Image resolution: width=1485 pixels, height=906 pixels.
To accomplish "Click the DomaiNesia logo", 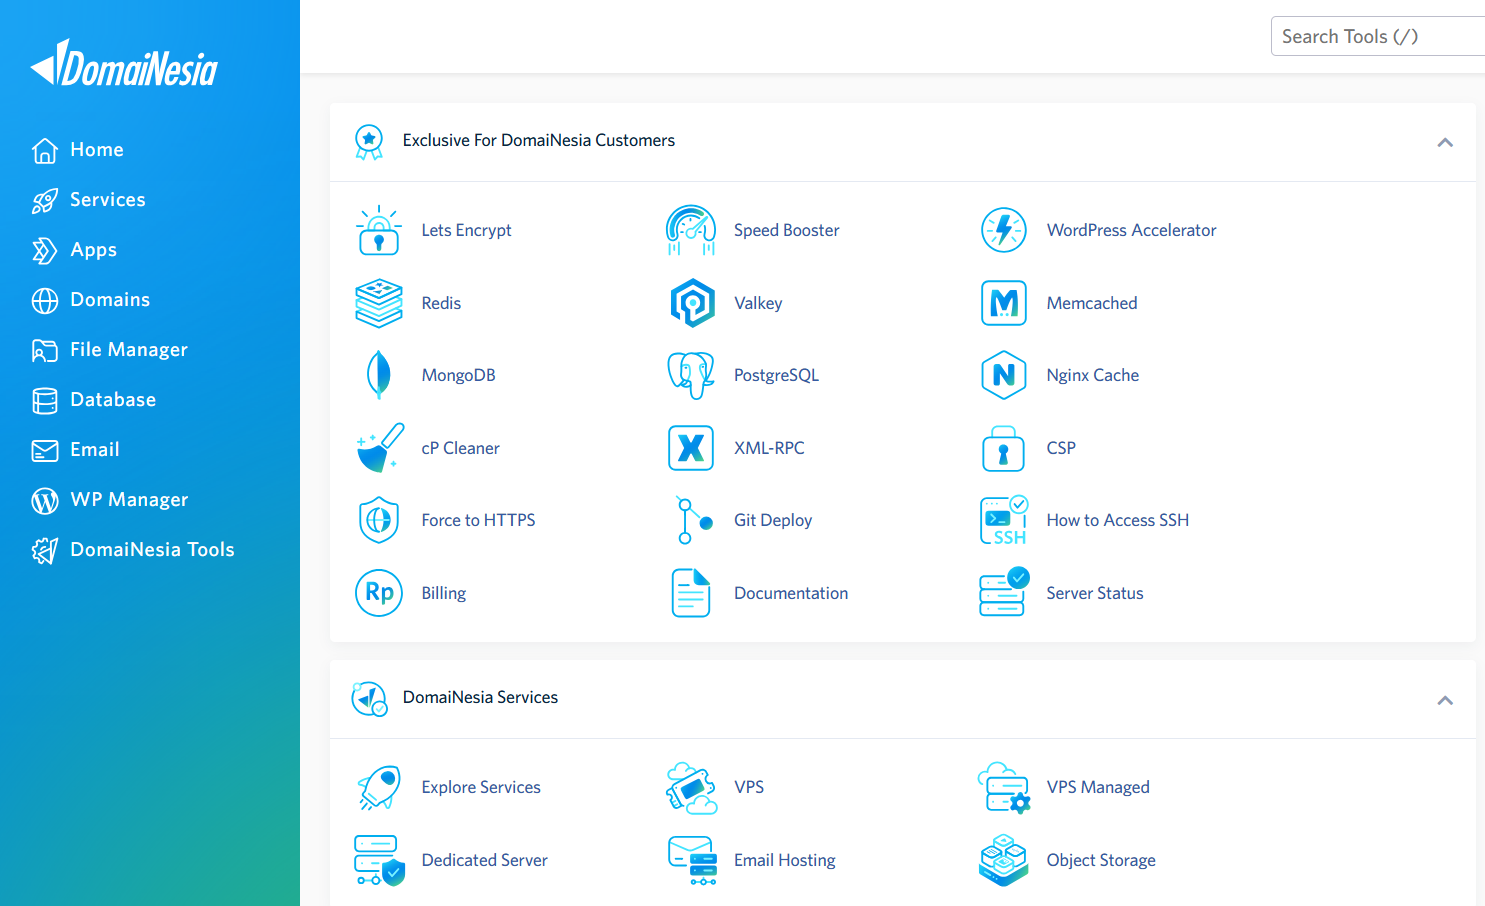I will click(x=124, y=63).
